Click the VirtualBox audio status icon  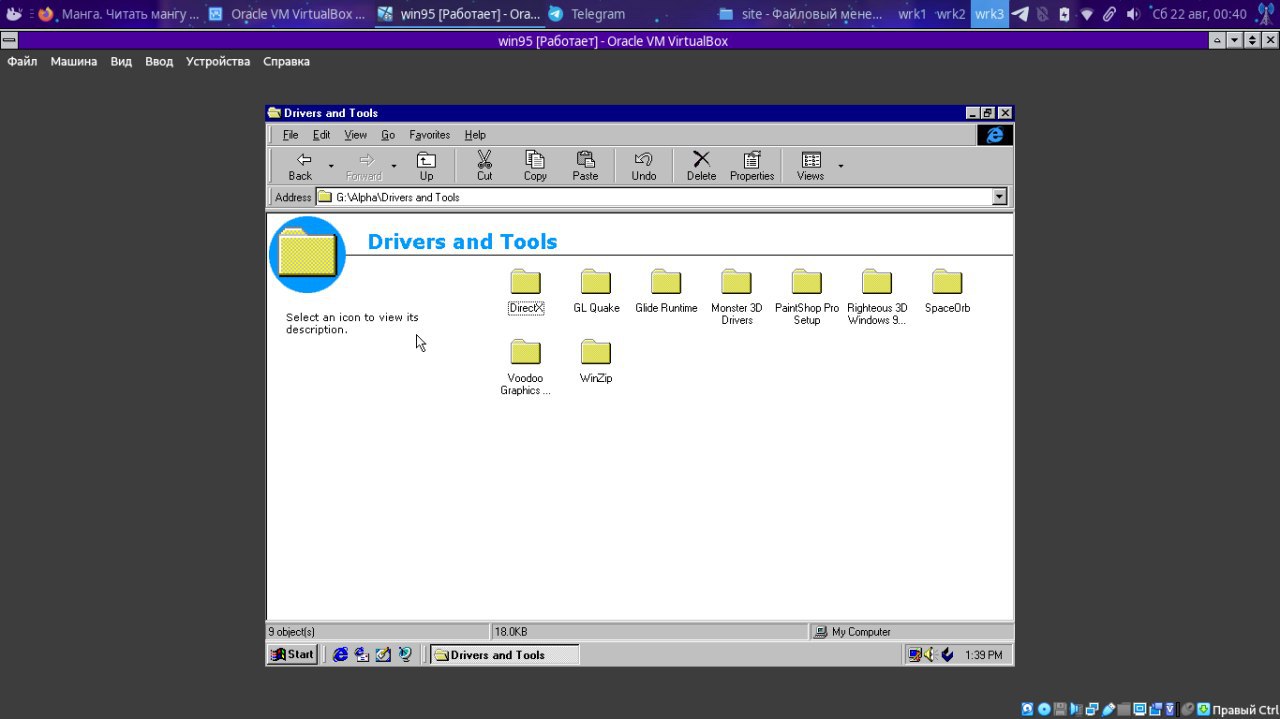point(1076,709)
